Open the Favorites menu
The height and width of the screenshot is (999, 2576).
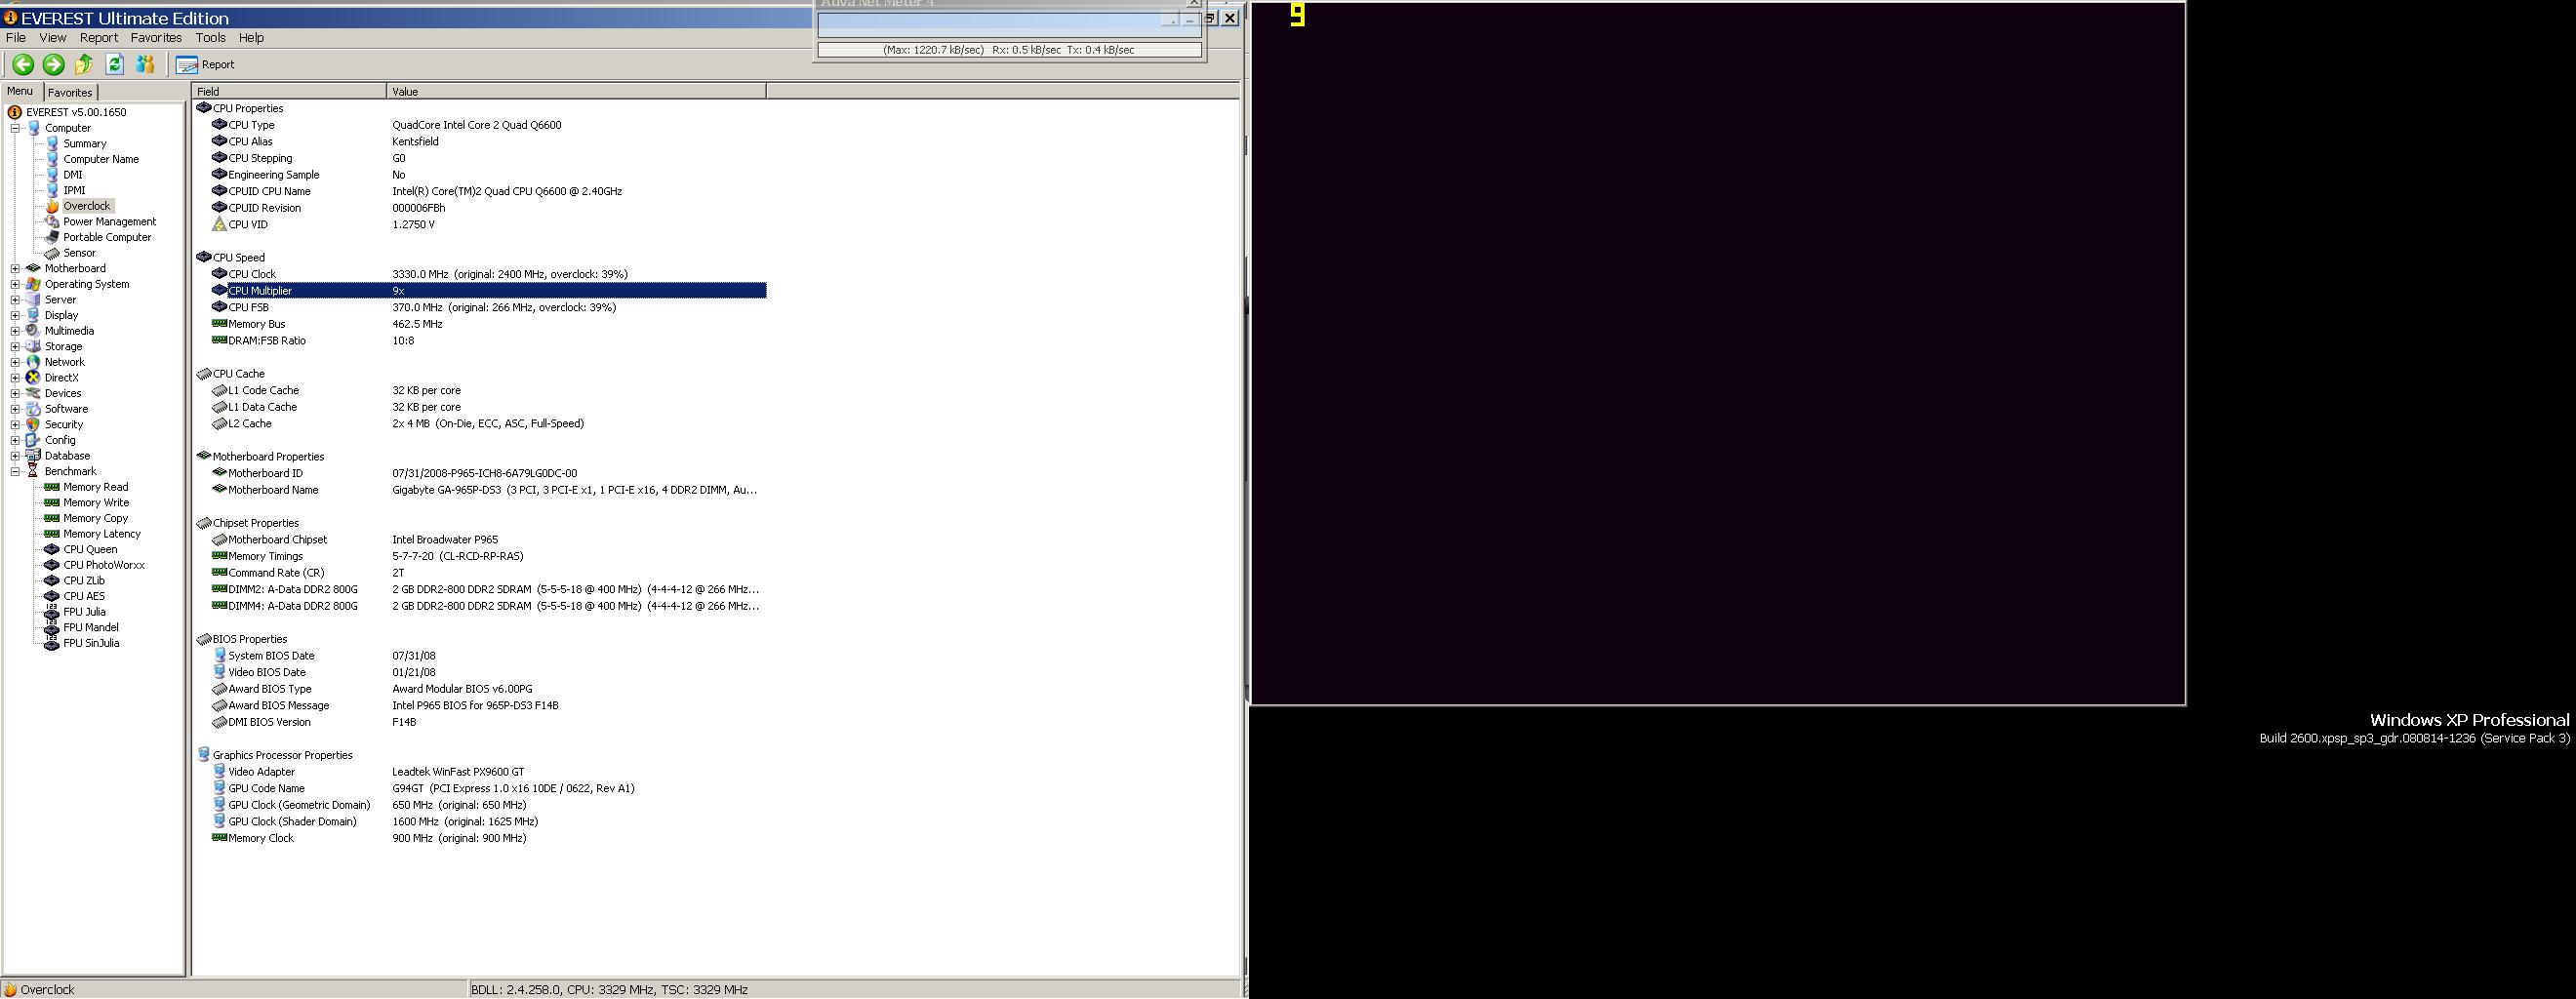pyautogui.click(x=156, y=38)
